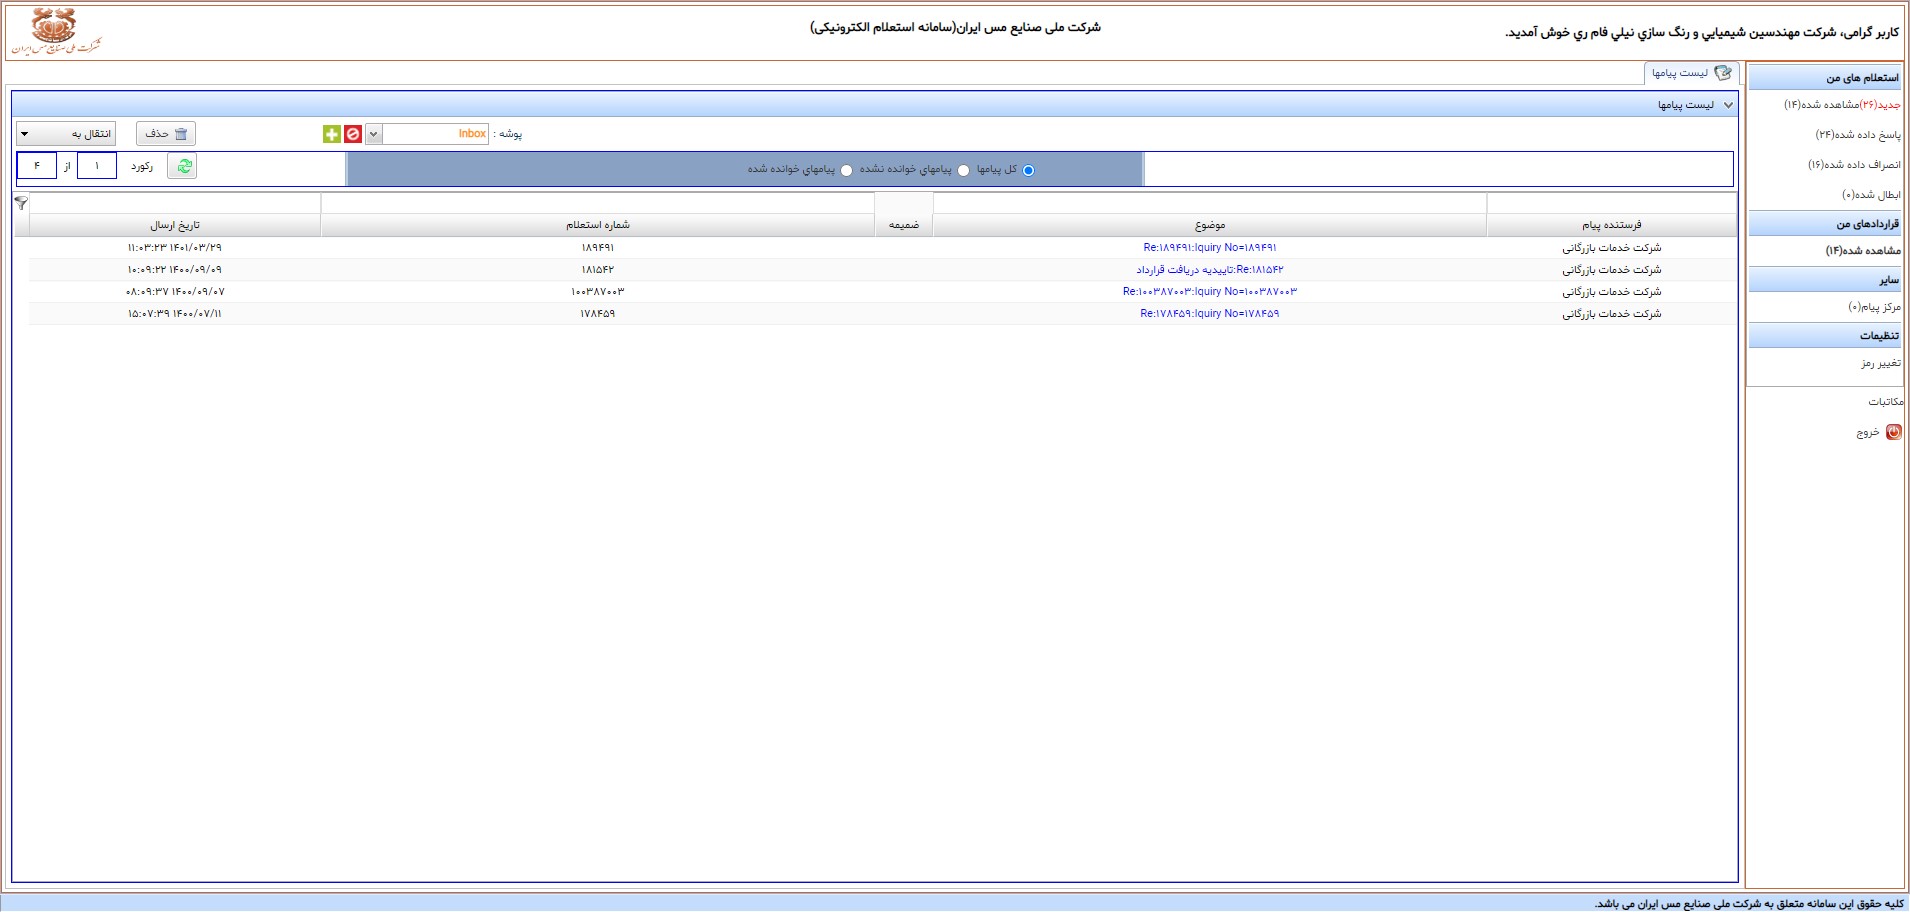Viewport: 1910px width, 912px height.
Task: Click the ضمیمه column header
Action: pos(904,225)
